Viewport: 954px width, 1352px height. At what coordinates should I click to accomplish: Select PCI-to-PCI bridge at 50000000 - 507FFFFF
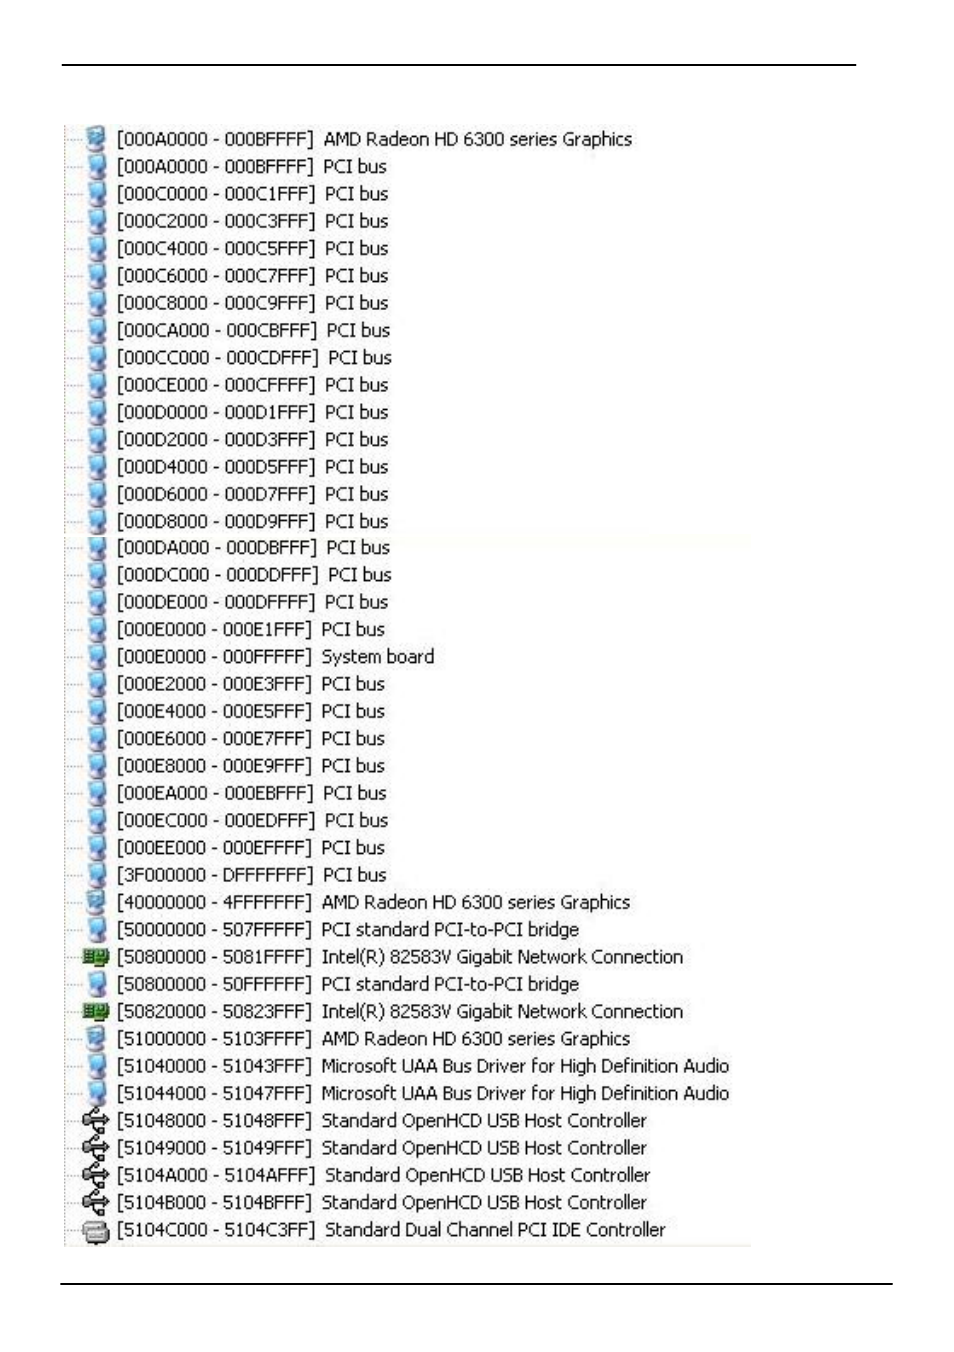347,930
